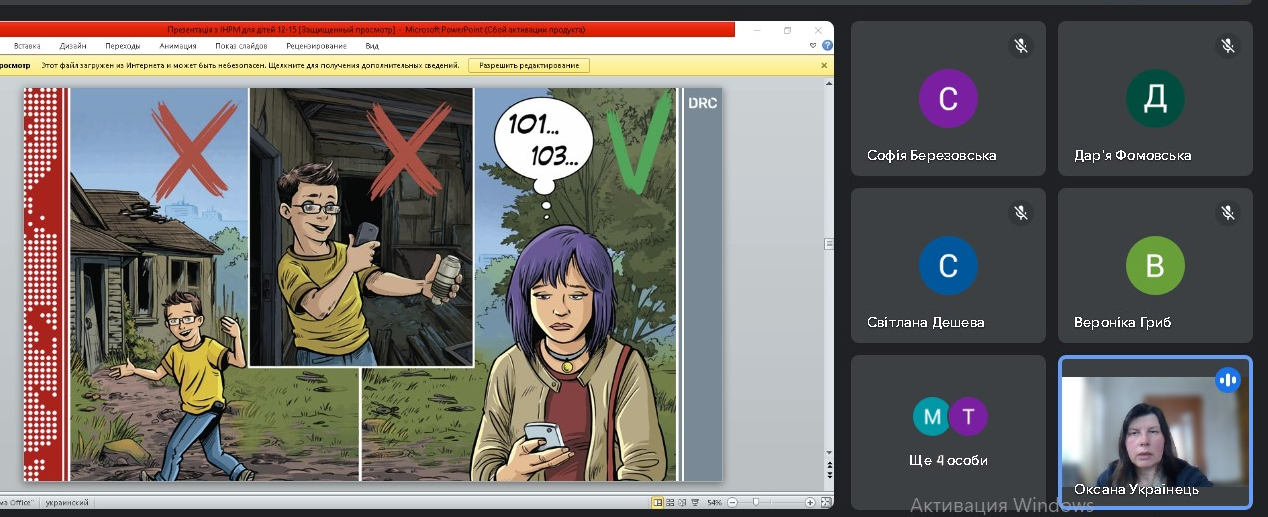This screenshot has height=517, width=1268.
Task: Click purple С avatar of Софія Березовська
Action: pyautogui.click(x=948, y=98)
